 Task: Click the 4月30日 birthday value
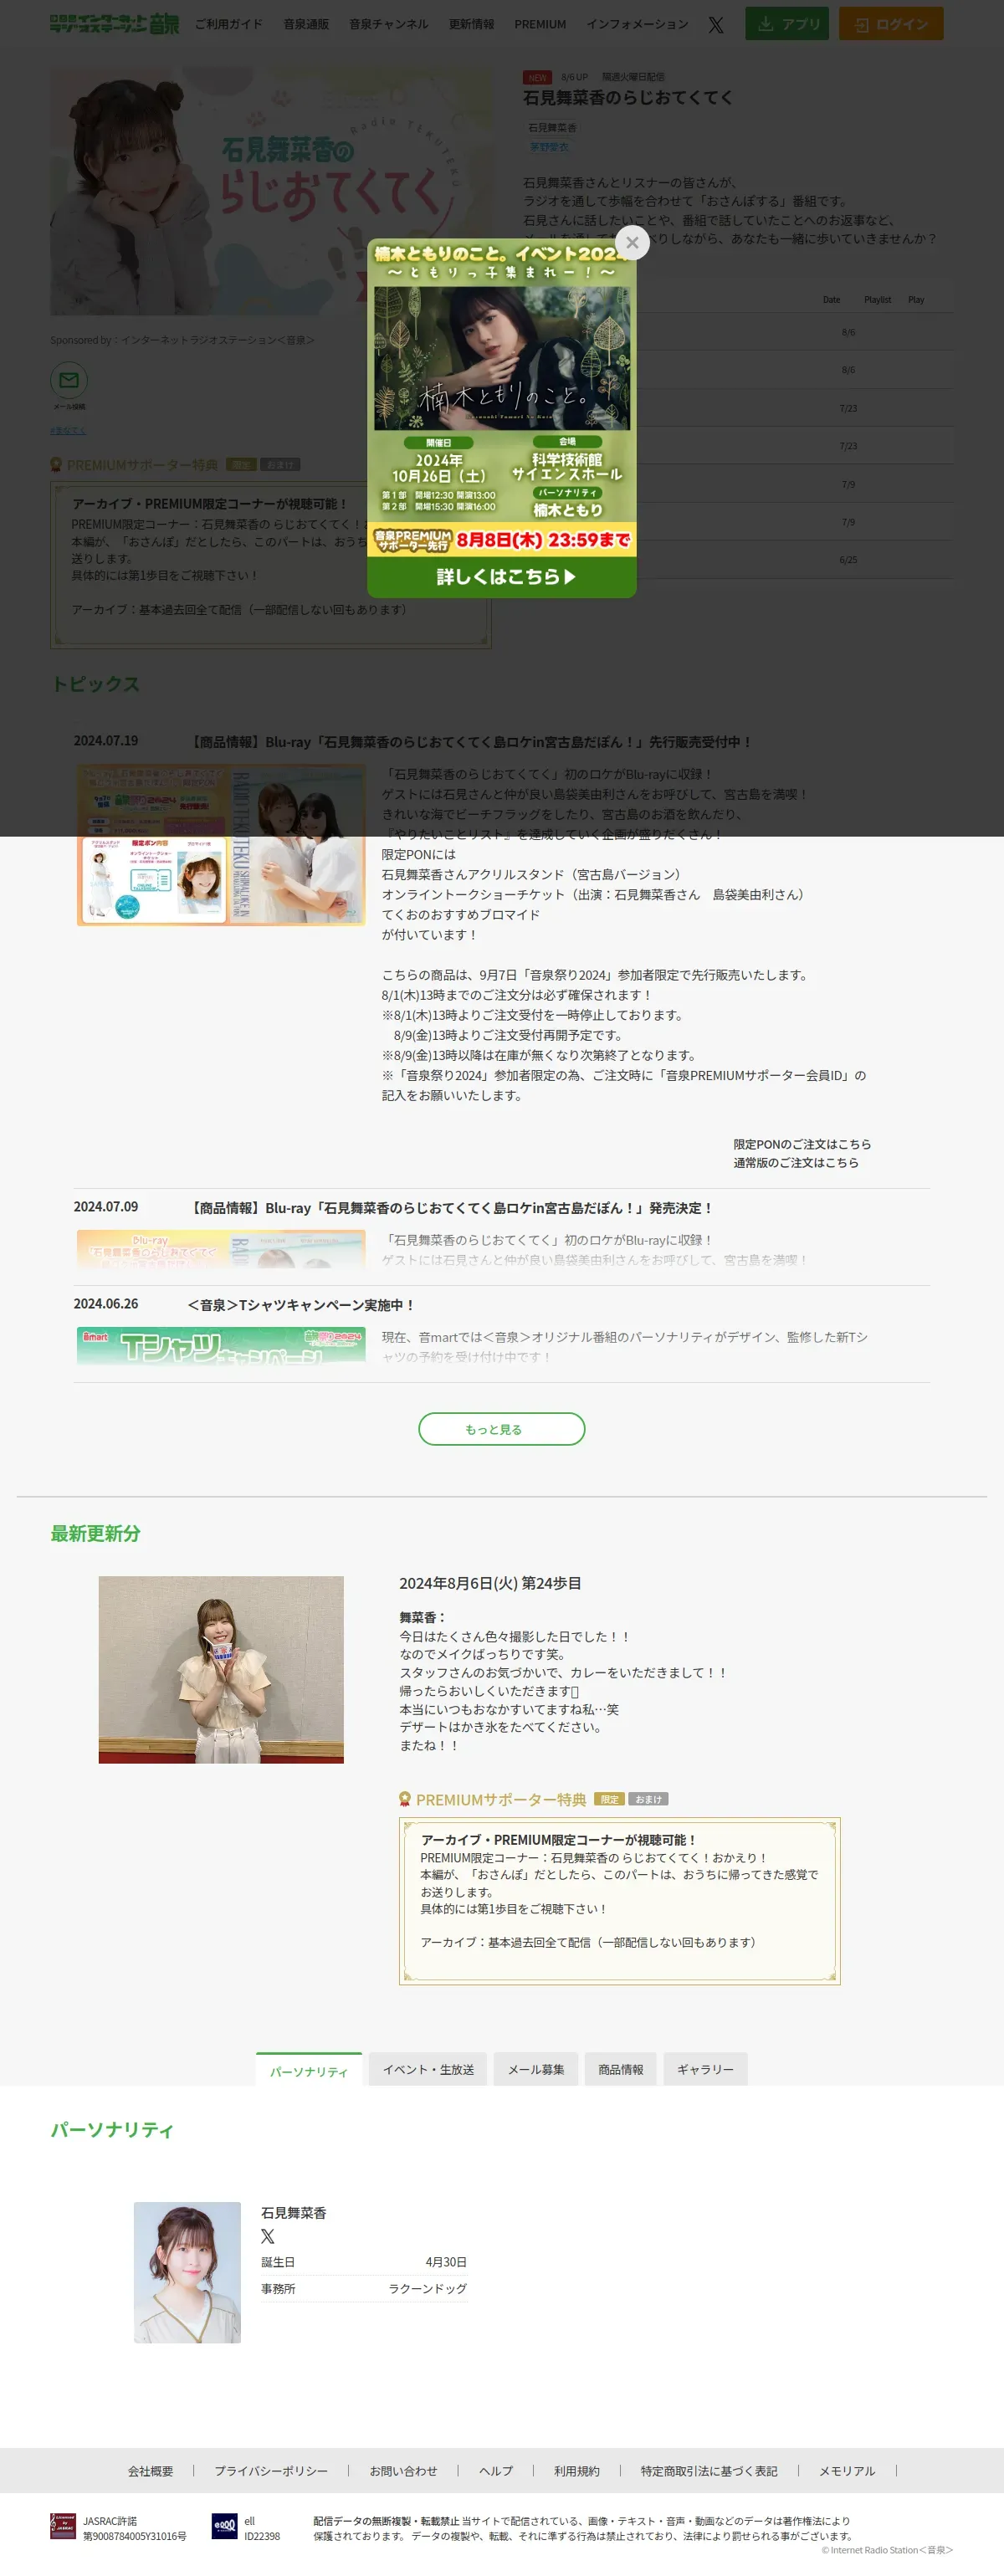(446, 2262)
